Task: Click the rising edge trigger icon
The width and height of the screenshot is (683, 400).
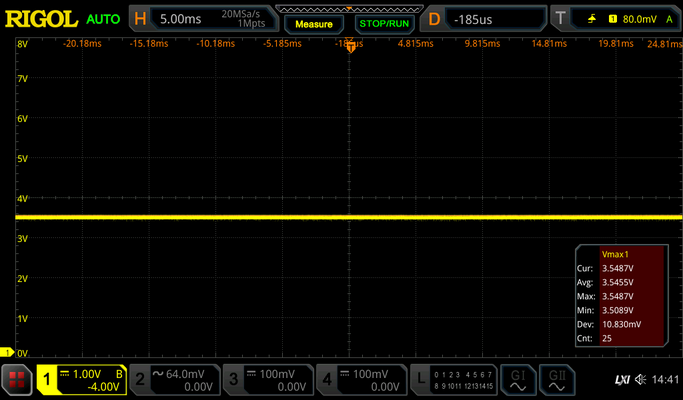Action: tap(592, 19)
